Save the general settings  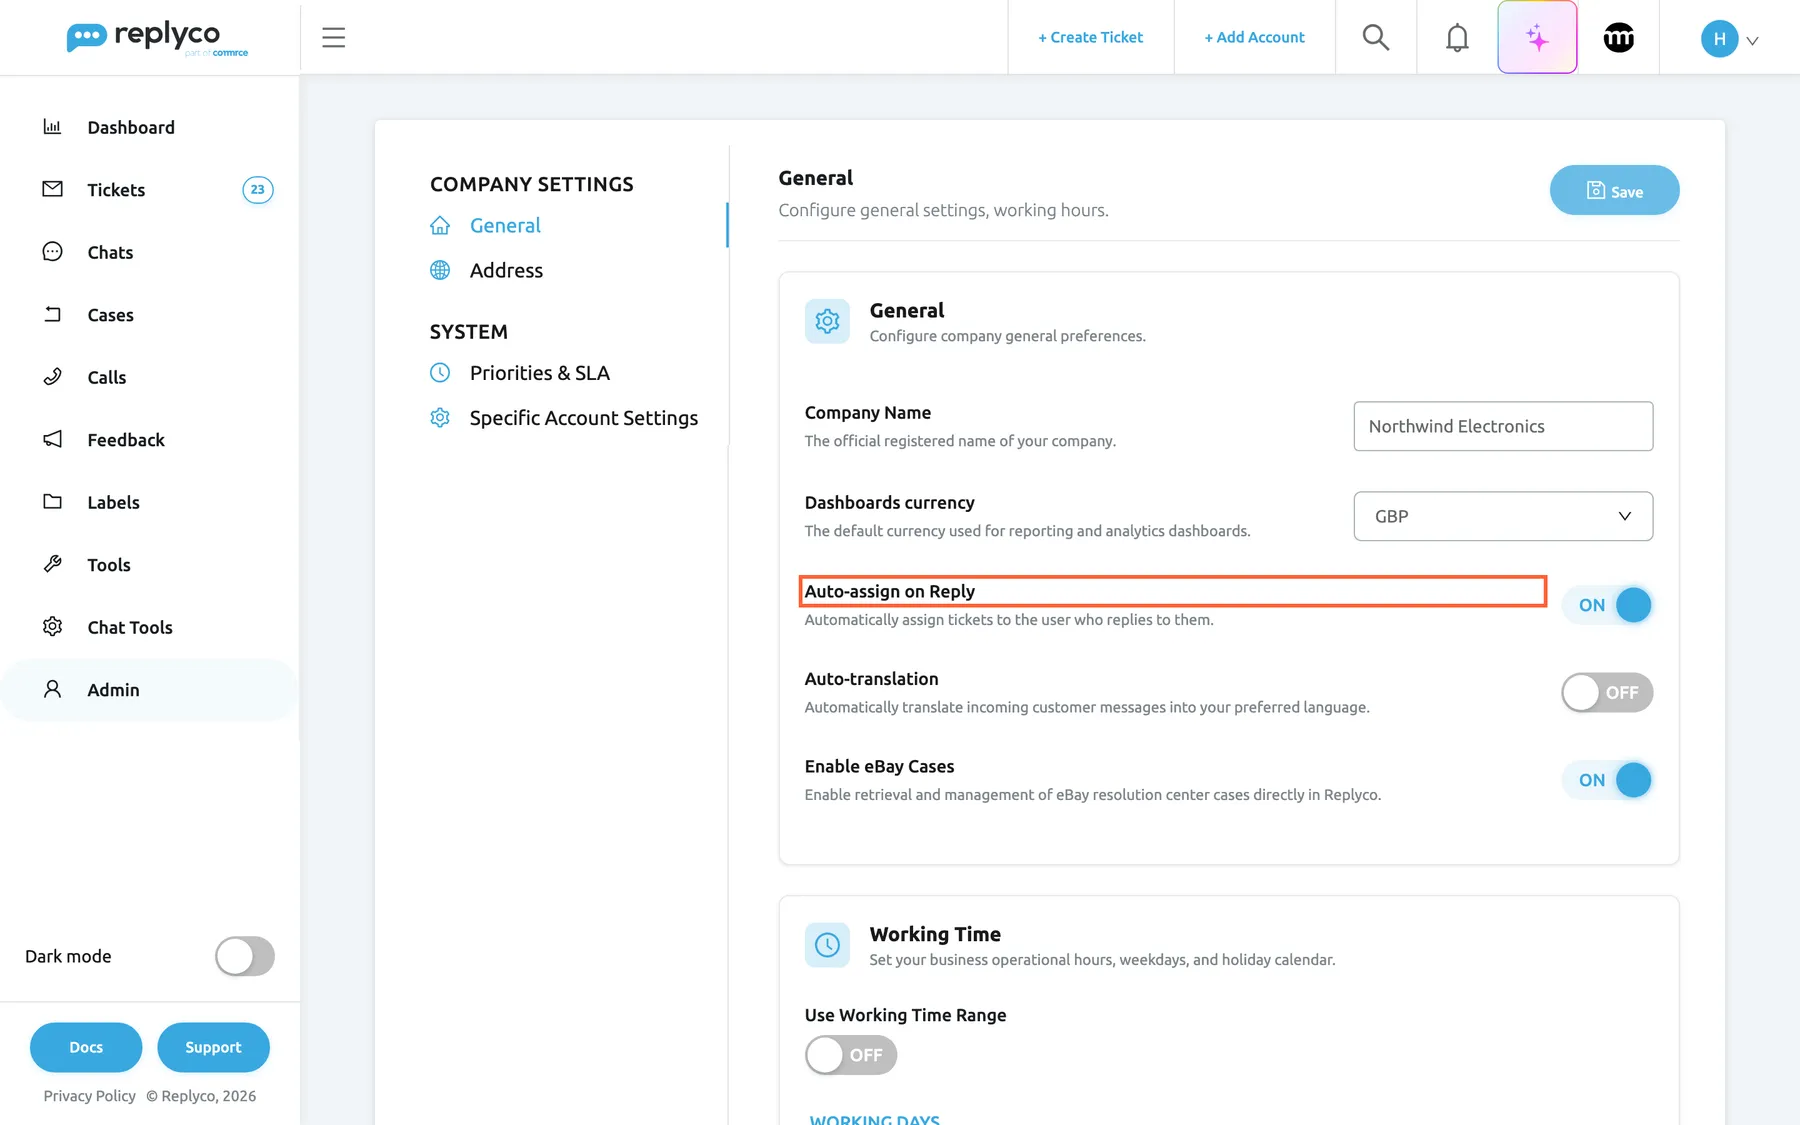tap(1614, 190)
